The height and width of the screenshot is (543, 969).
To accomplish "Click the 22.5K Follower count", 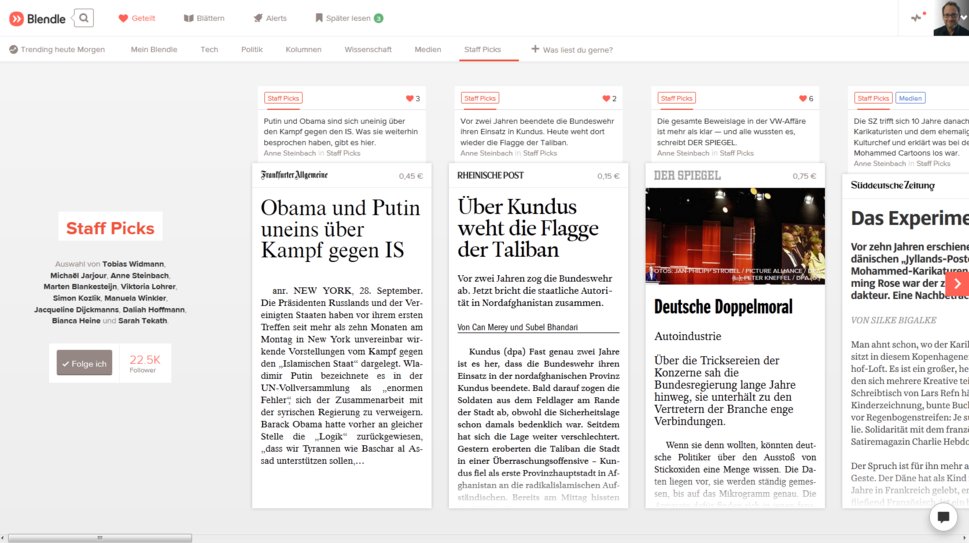I will (x=145, y=363).
